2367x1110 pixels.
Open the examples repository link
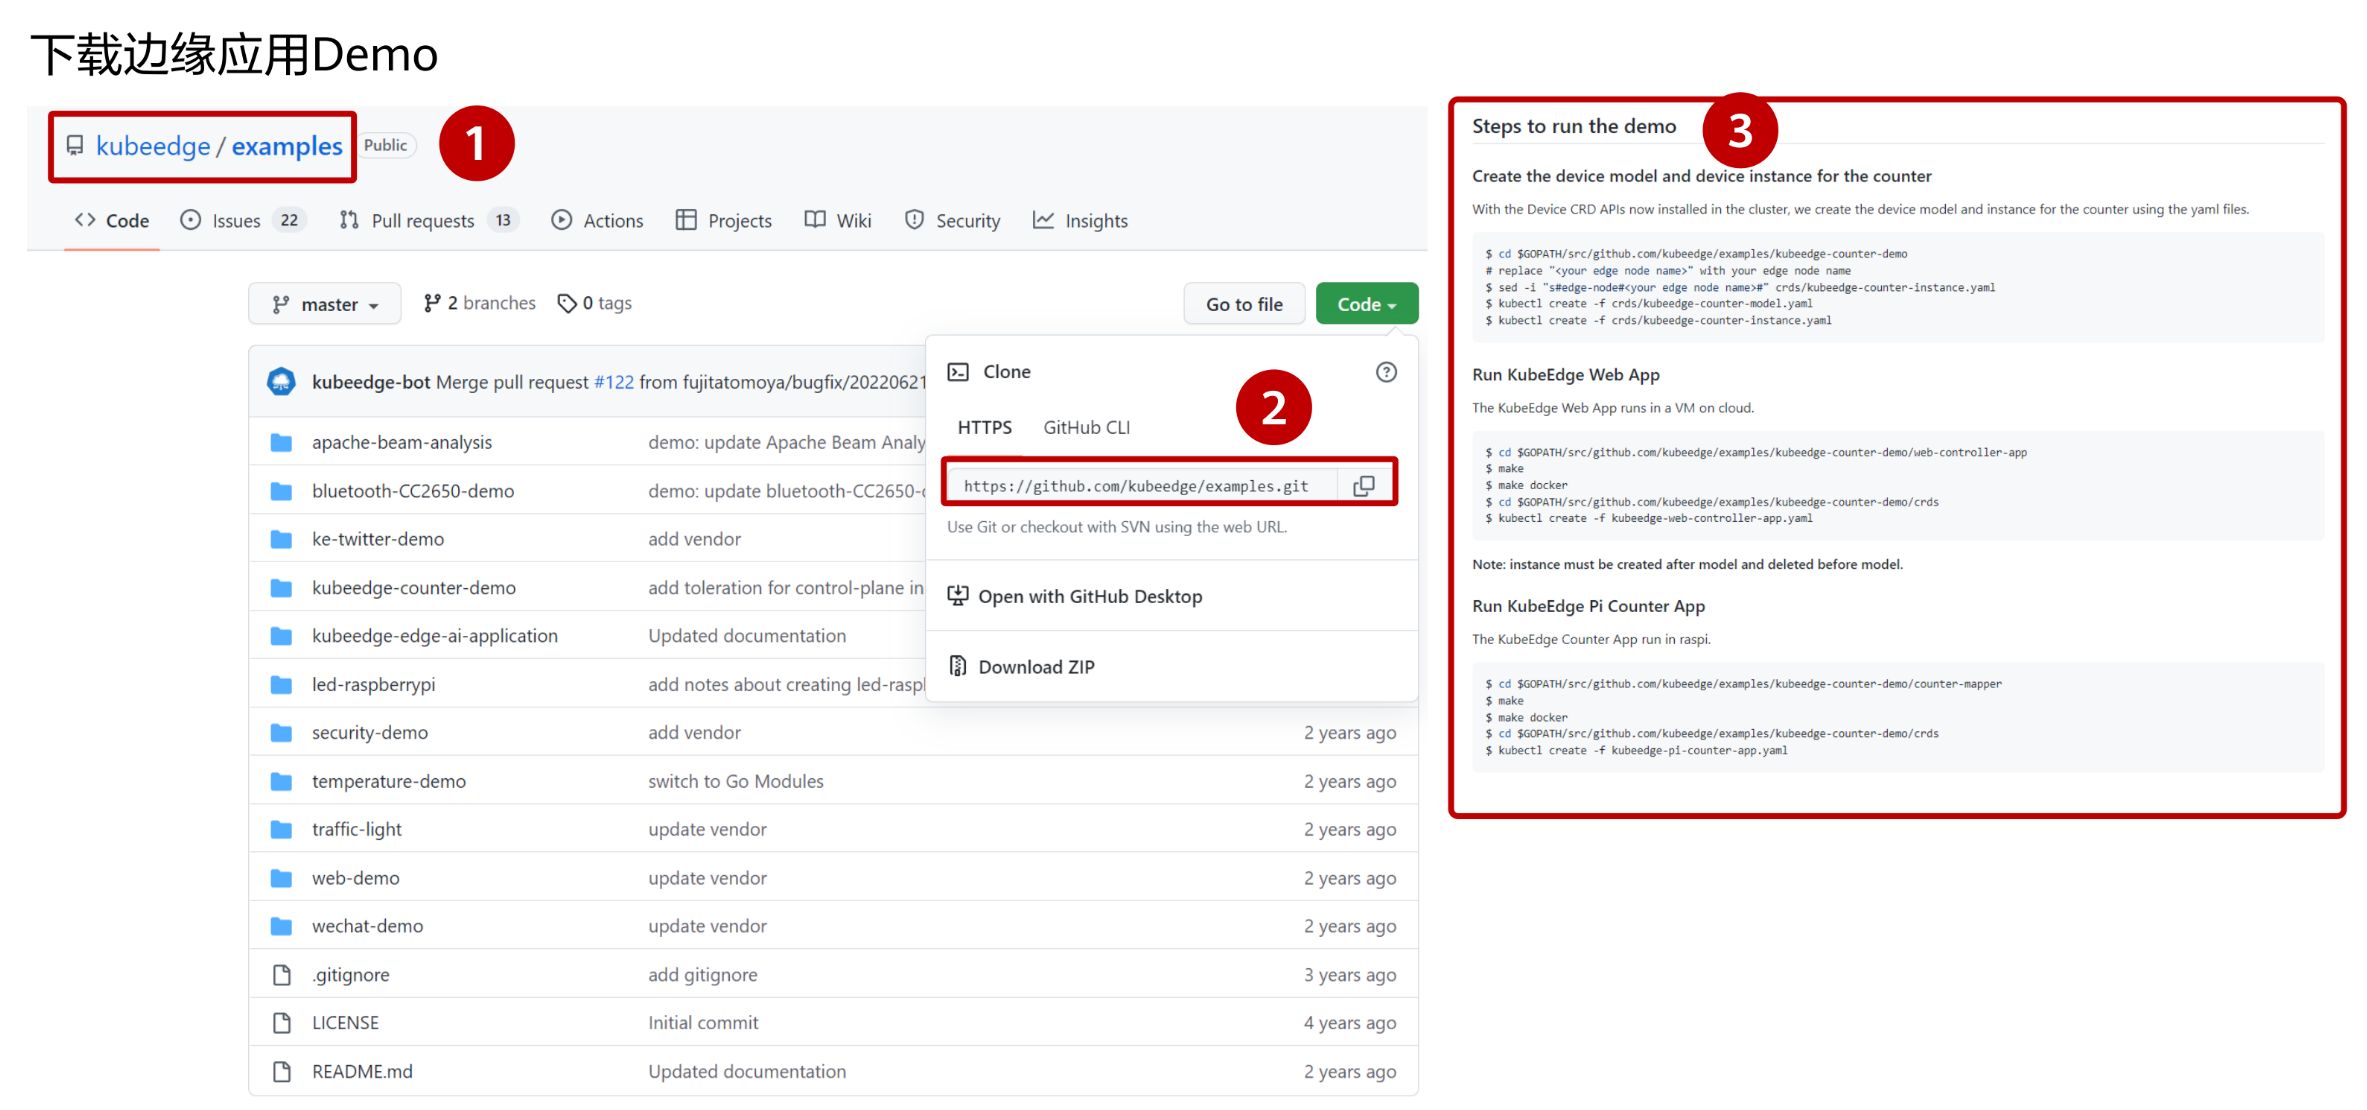tap(287, 146)
